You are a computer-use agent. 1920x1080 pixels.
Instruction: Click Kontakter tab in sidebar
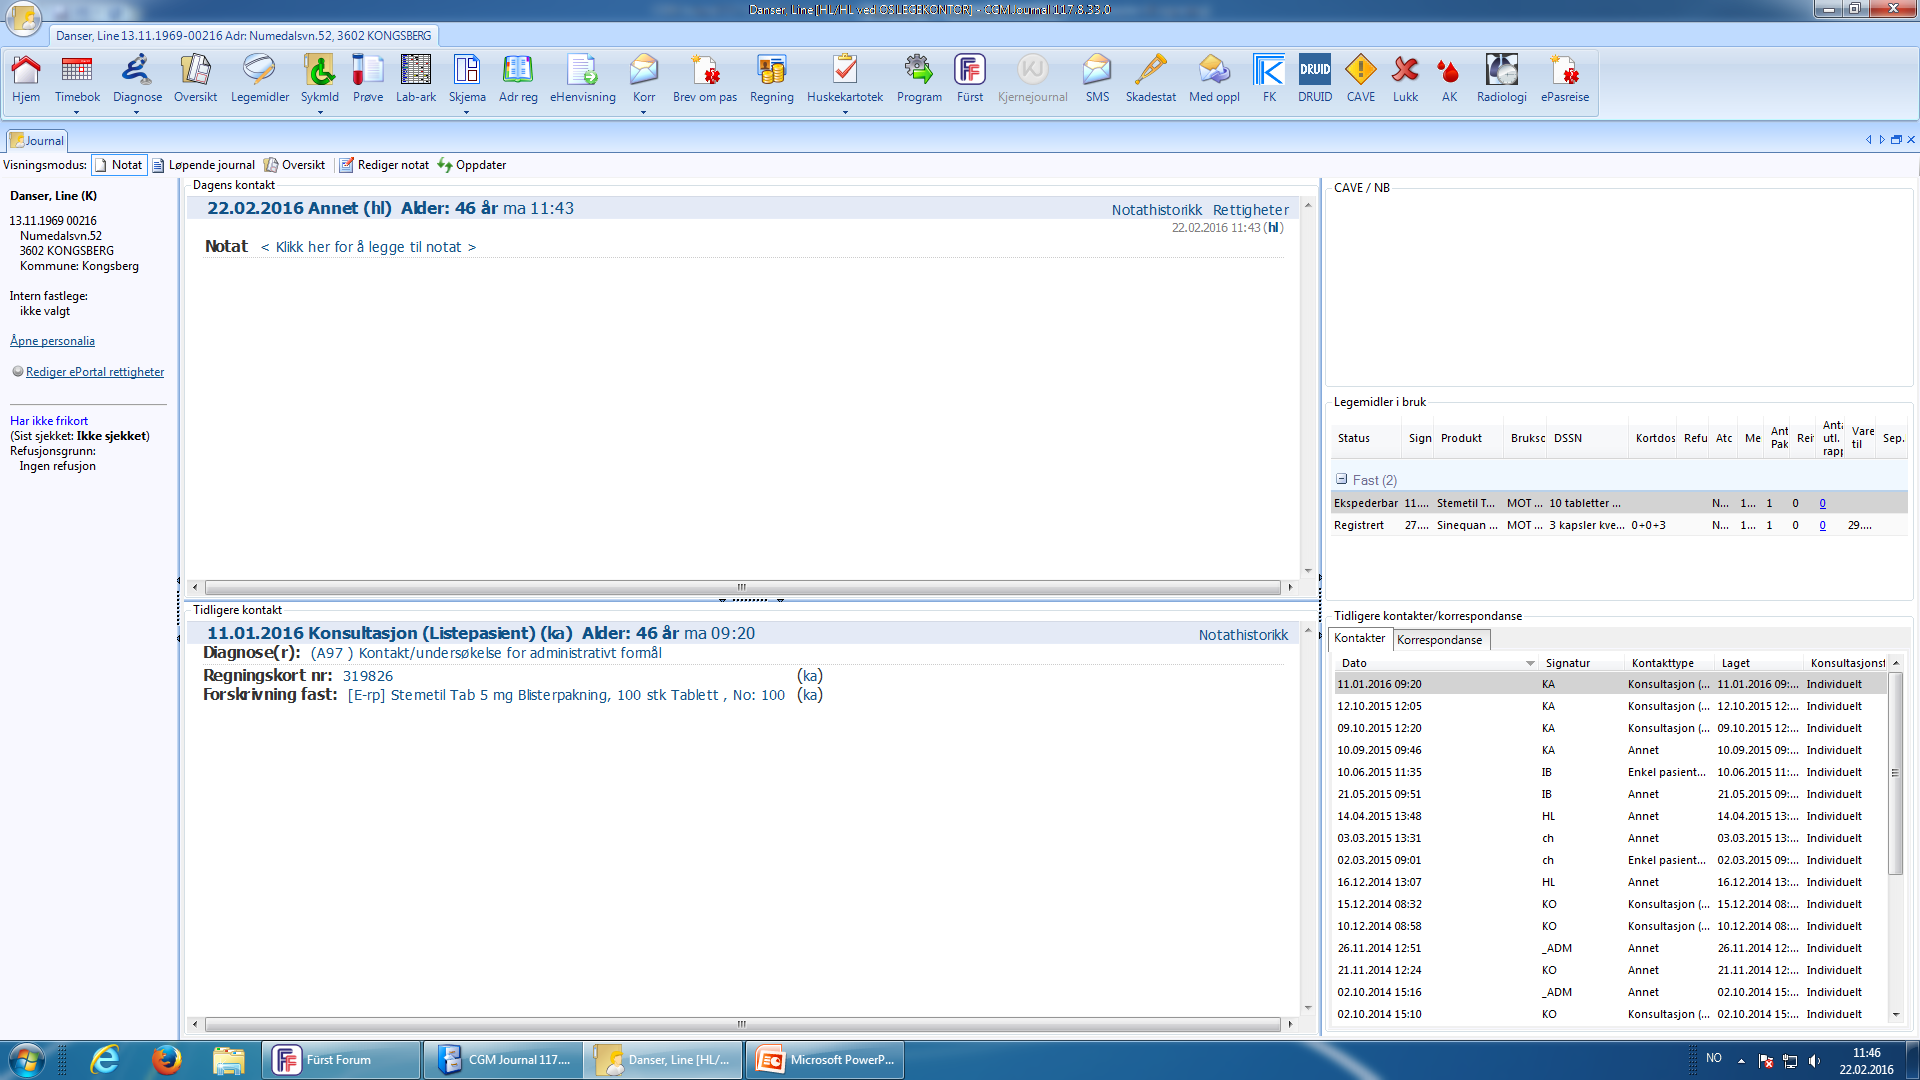pyautogui.click(x=1360, y=638)
